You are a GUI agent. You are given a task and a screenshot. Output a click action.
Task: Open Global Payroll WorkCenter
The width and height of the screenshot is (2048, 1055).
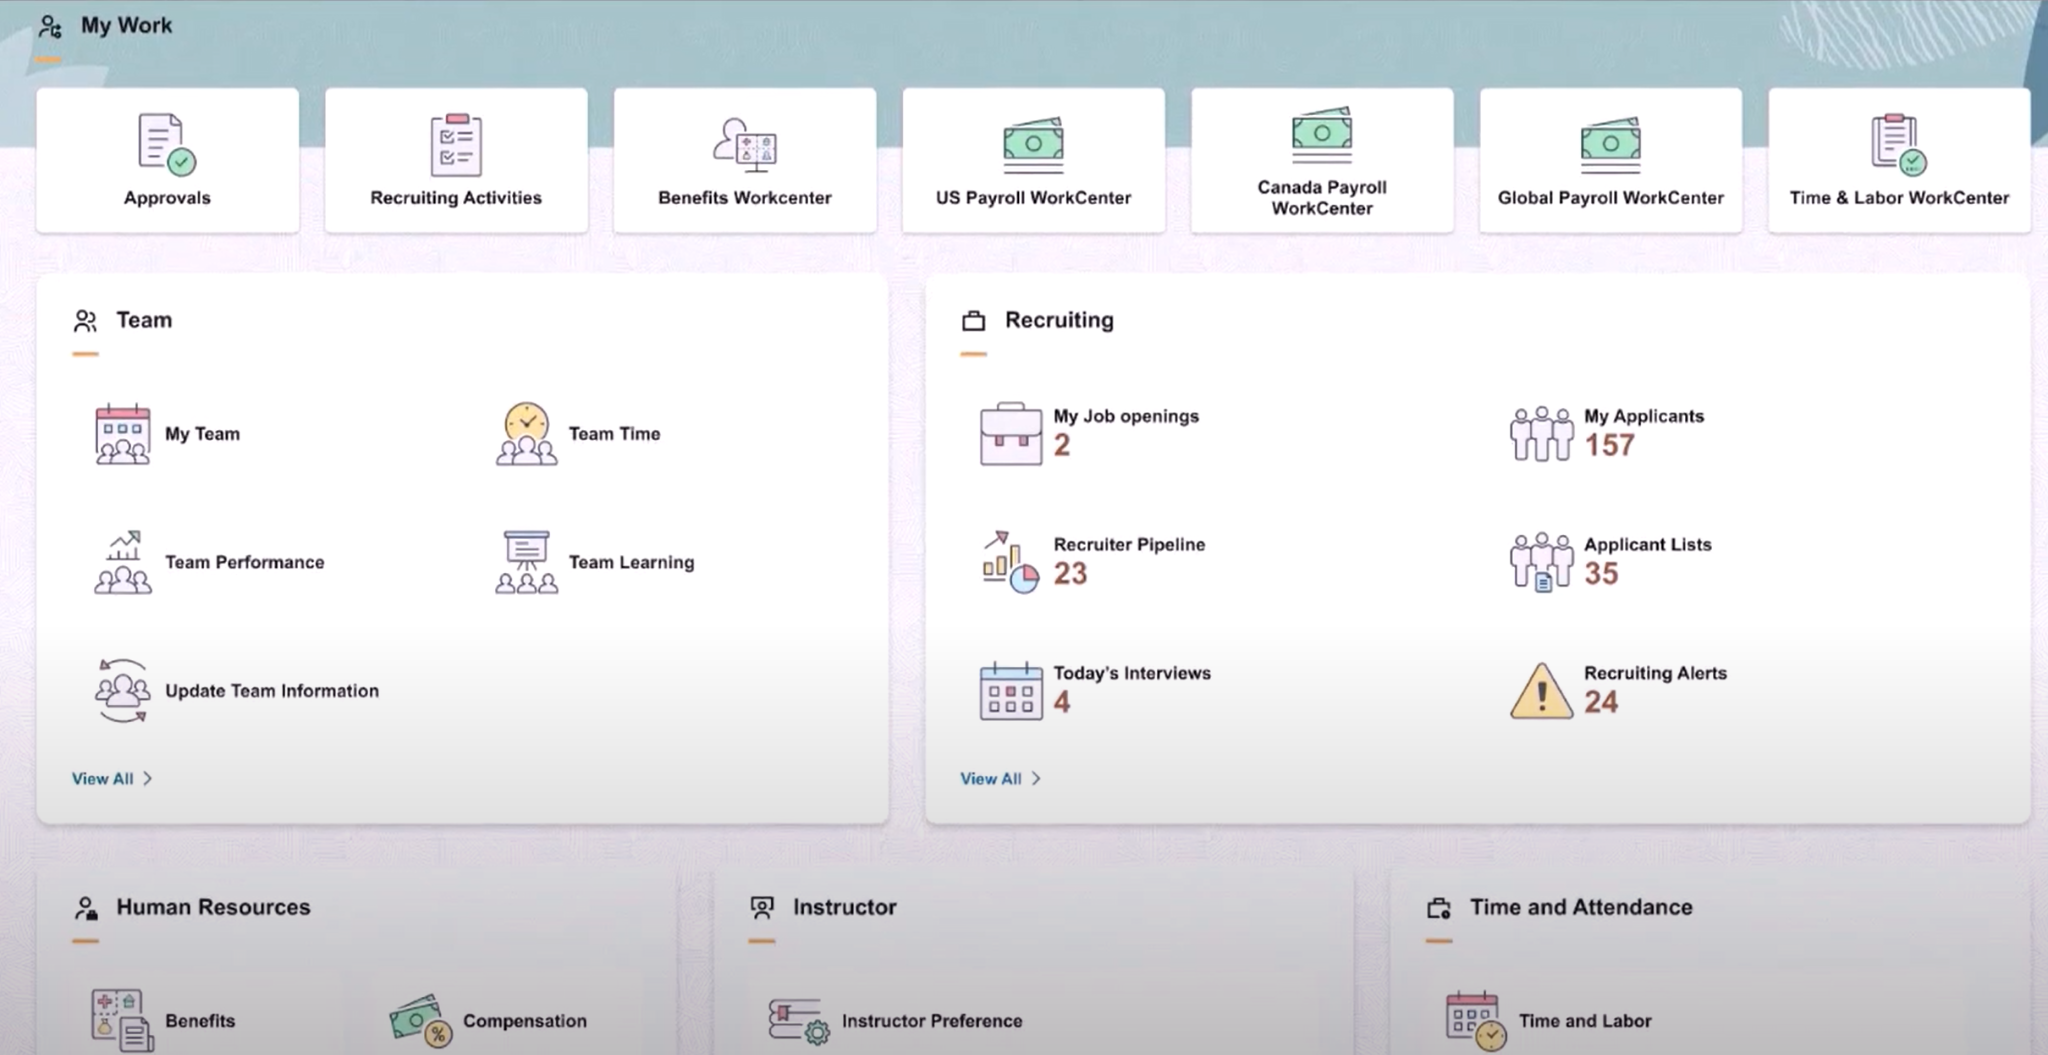1609,160
